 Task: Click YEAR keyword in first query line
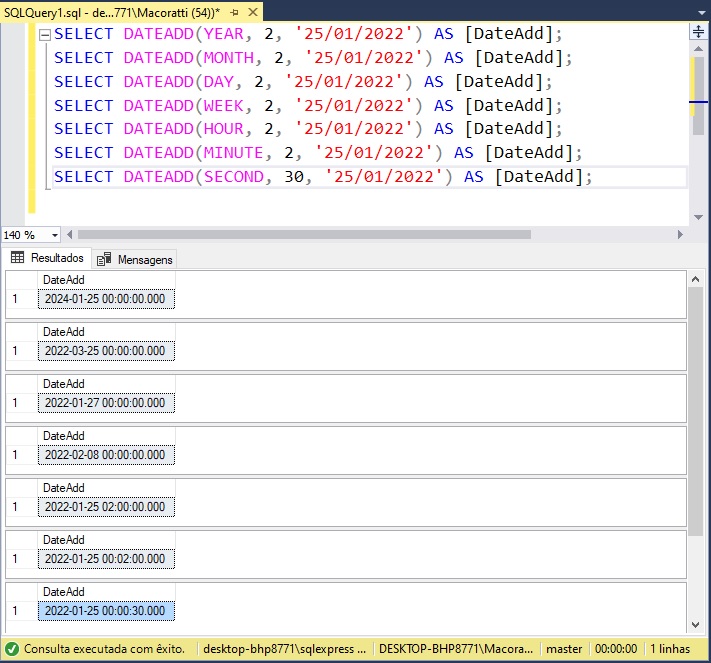tap(223, 34)
